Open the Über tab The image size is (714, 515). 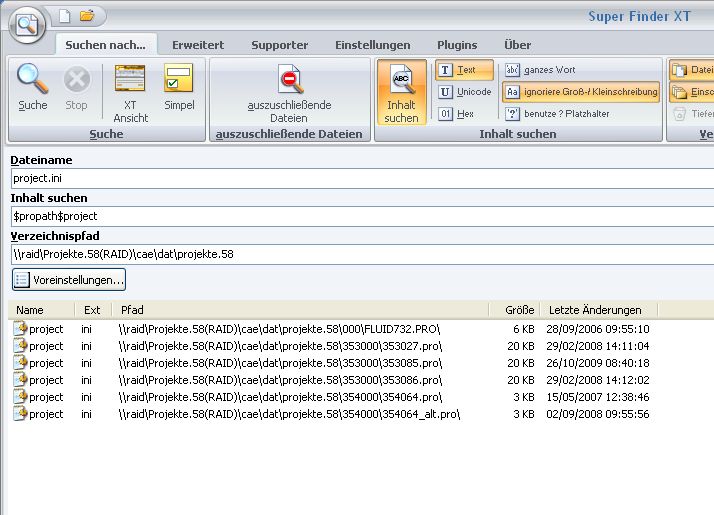click(517, 45)
